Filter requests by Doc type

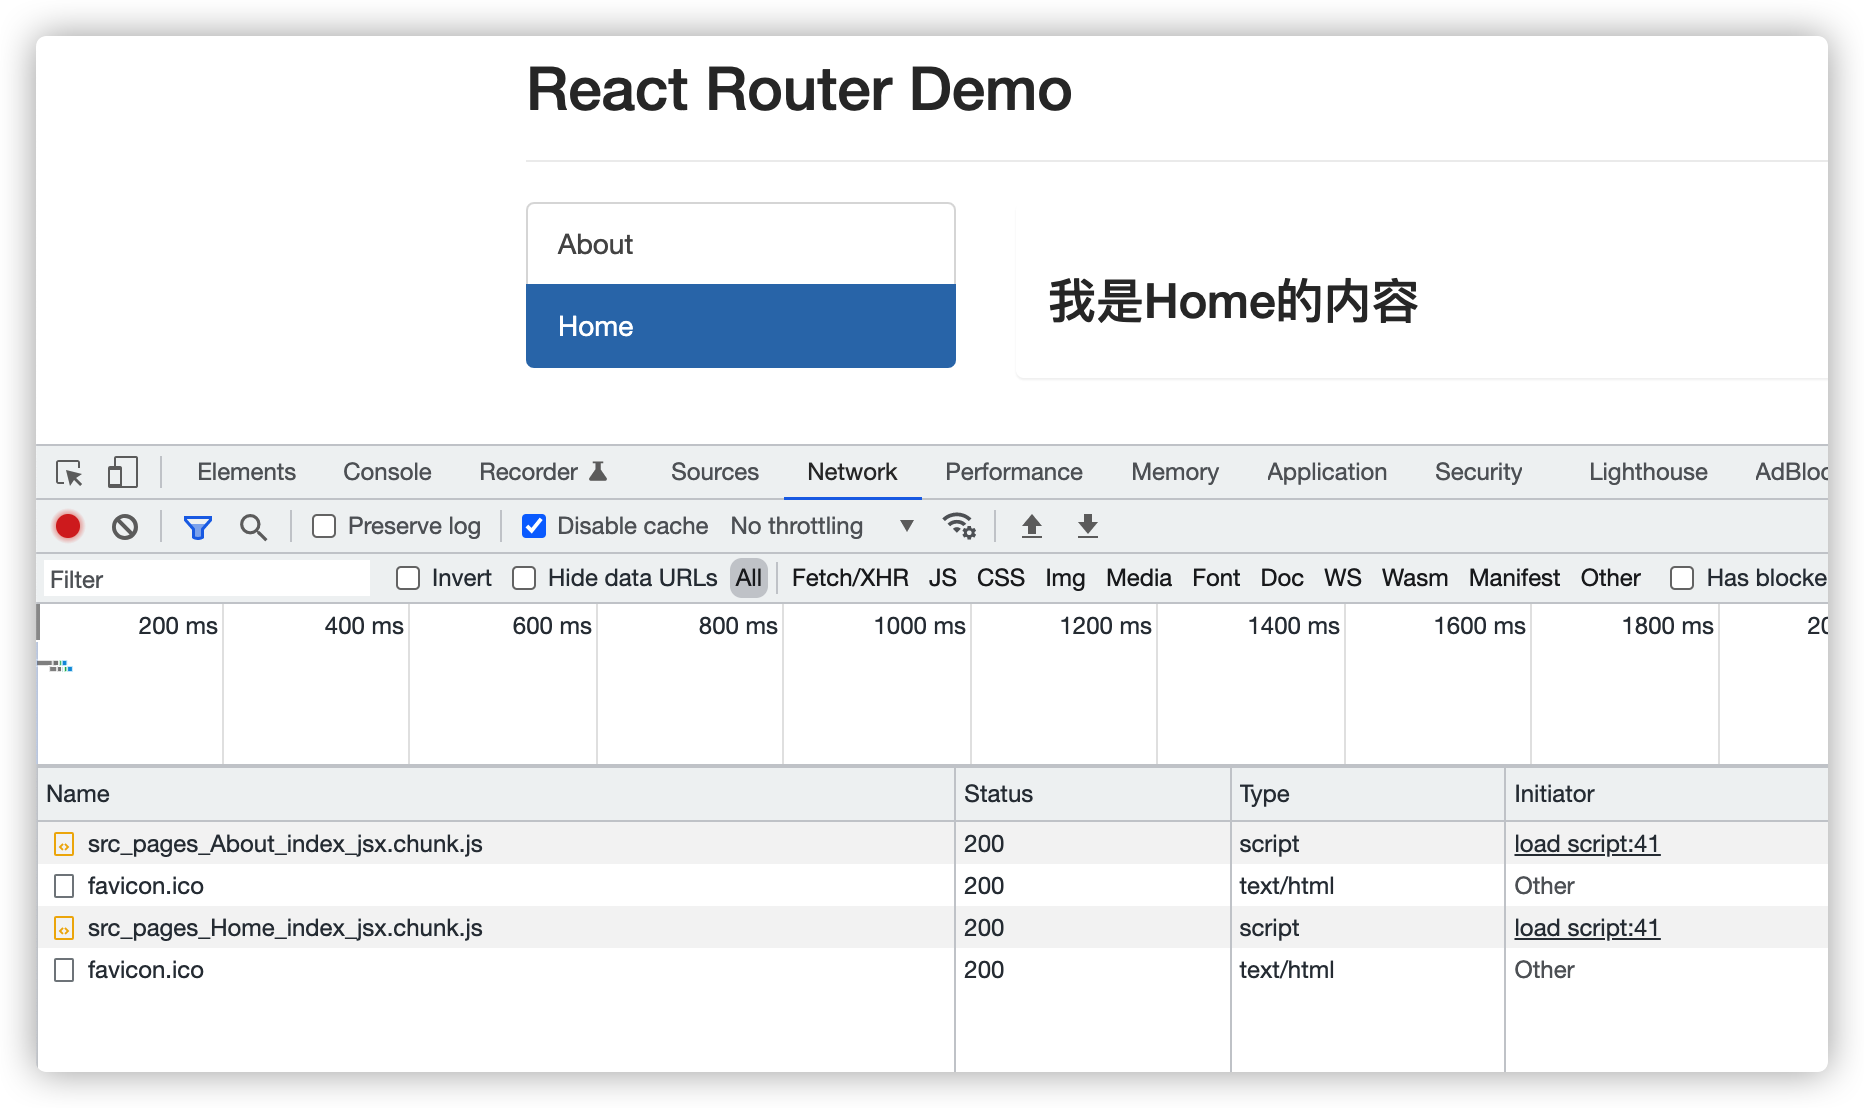pyautogui.click(x=1282, y=578)
